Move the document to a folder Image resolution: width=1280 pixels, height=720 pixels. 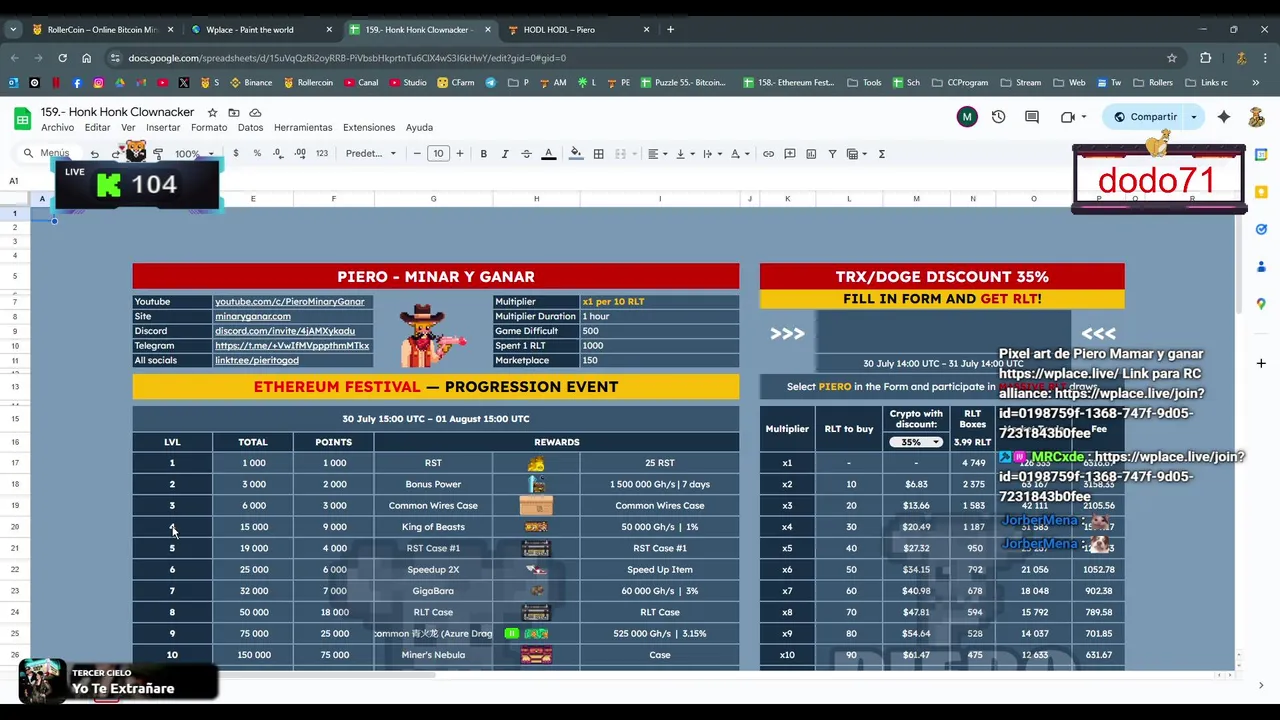pos(234,113)
